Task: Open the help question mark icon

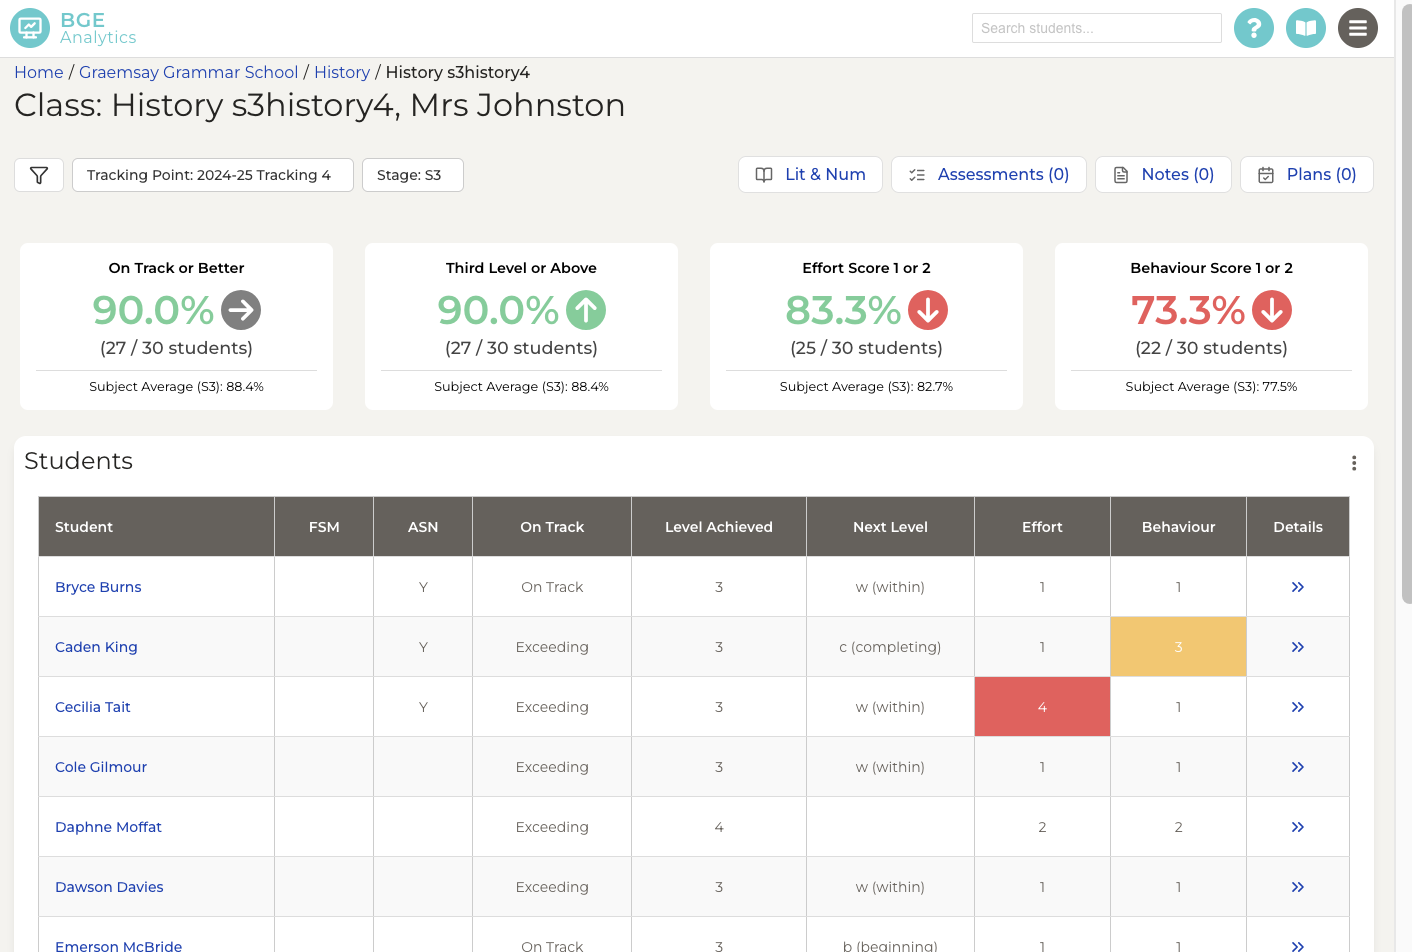Action: point(1254,27)
